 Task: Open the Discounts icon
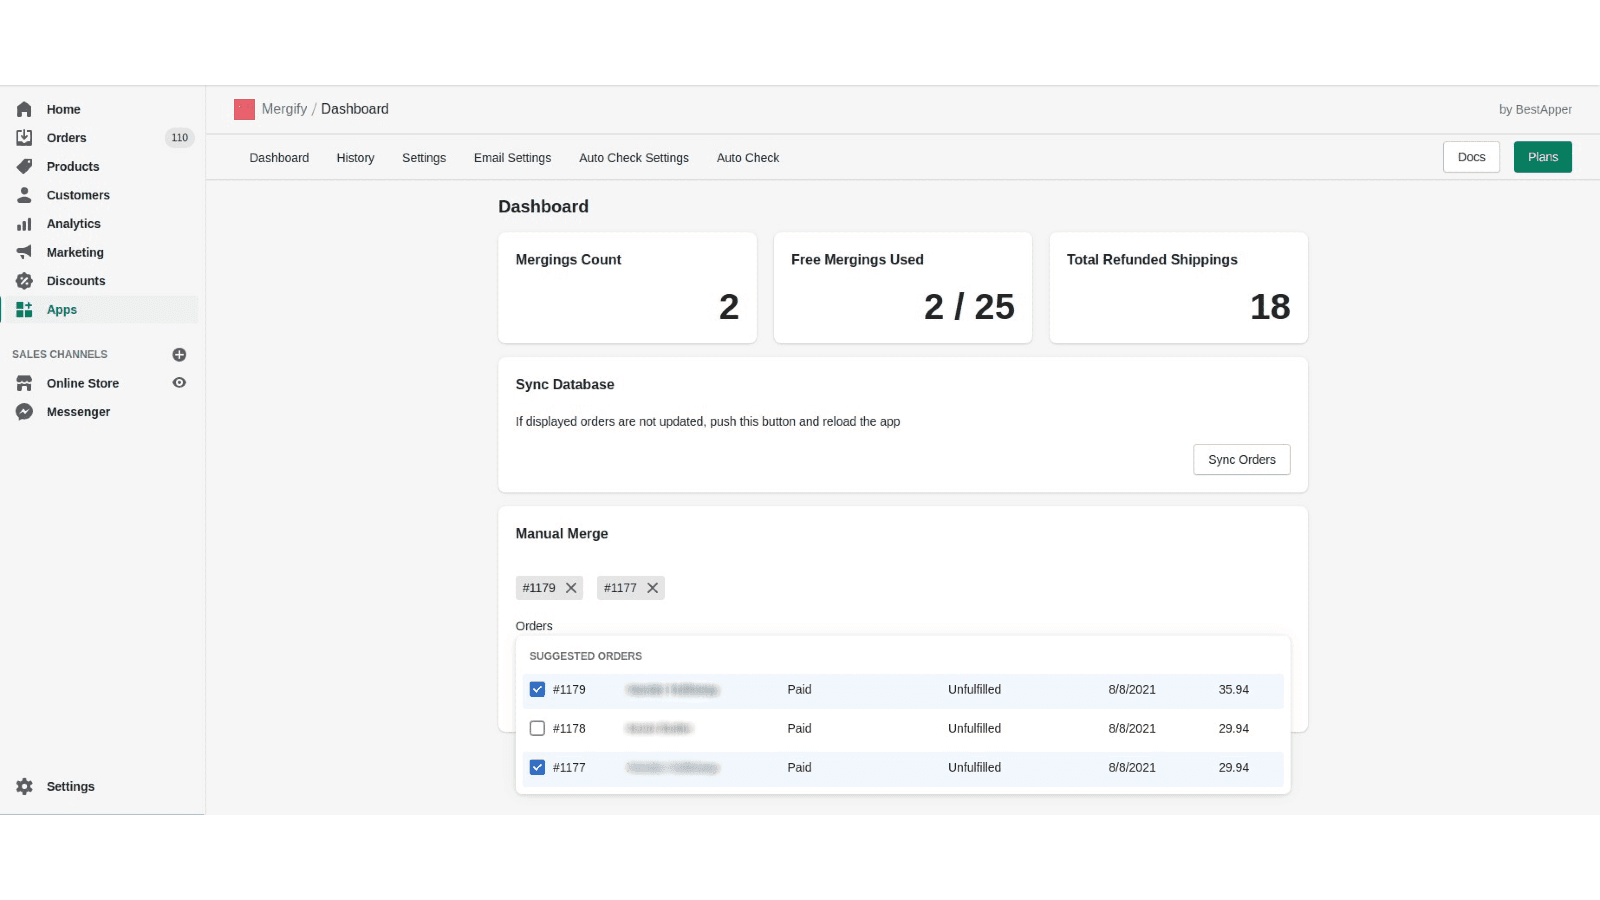(24, 281)
